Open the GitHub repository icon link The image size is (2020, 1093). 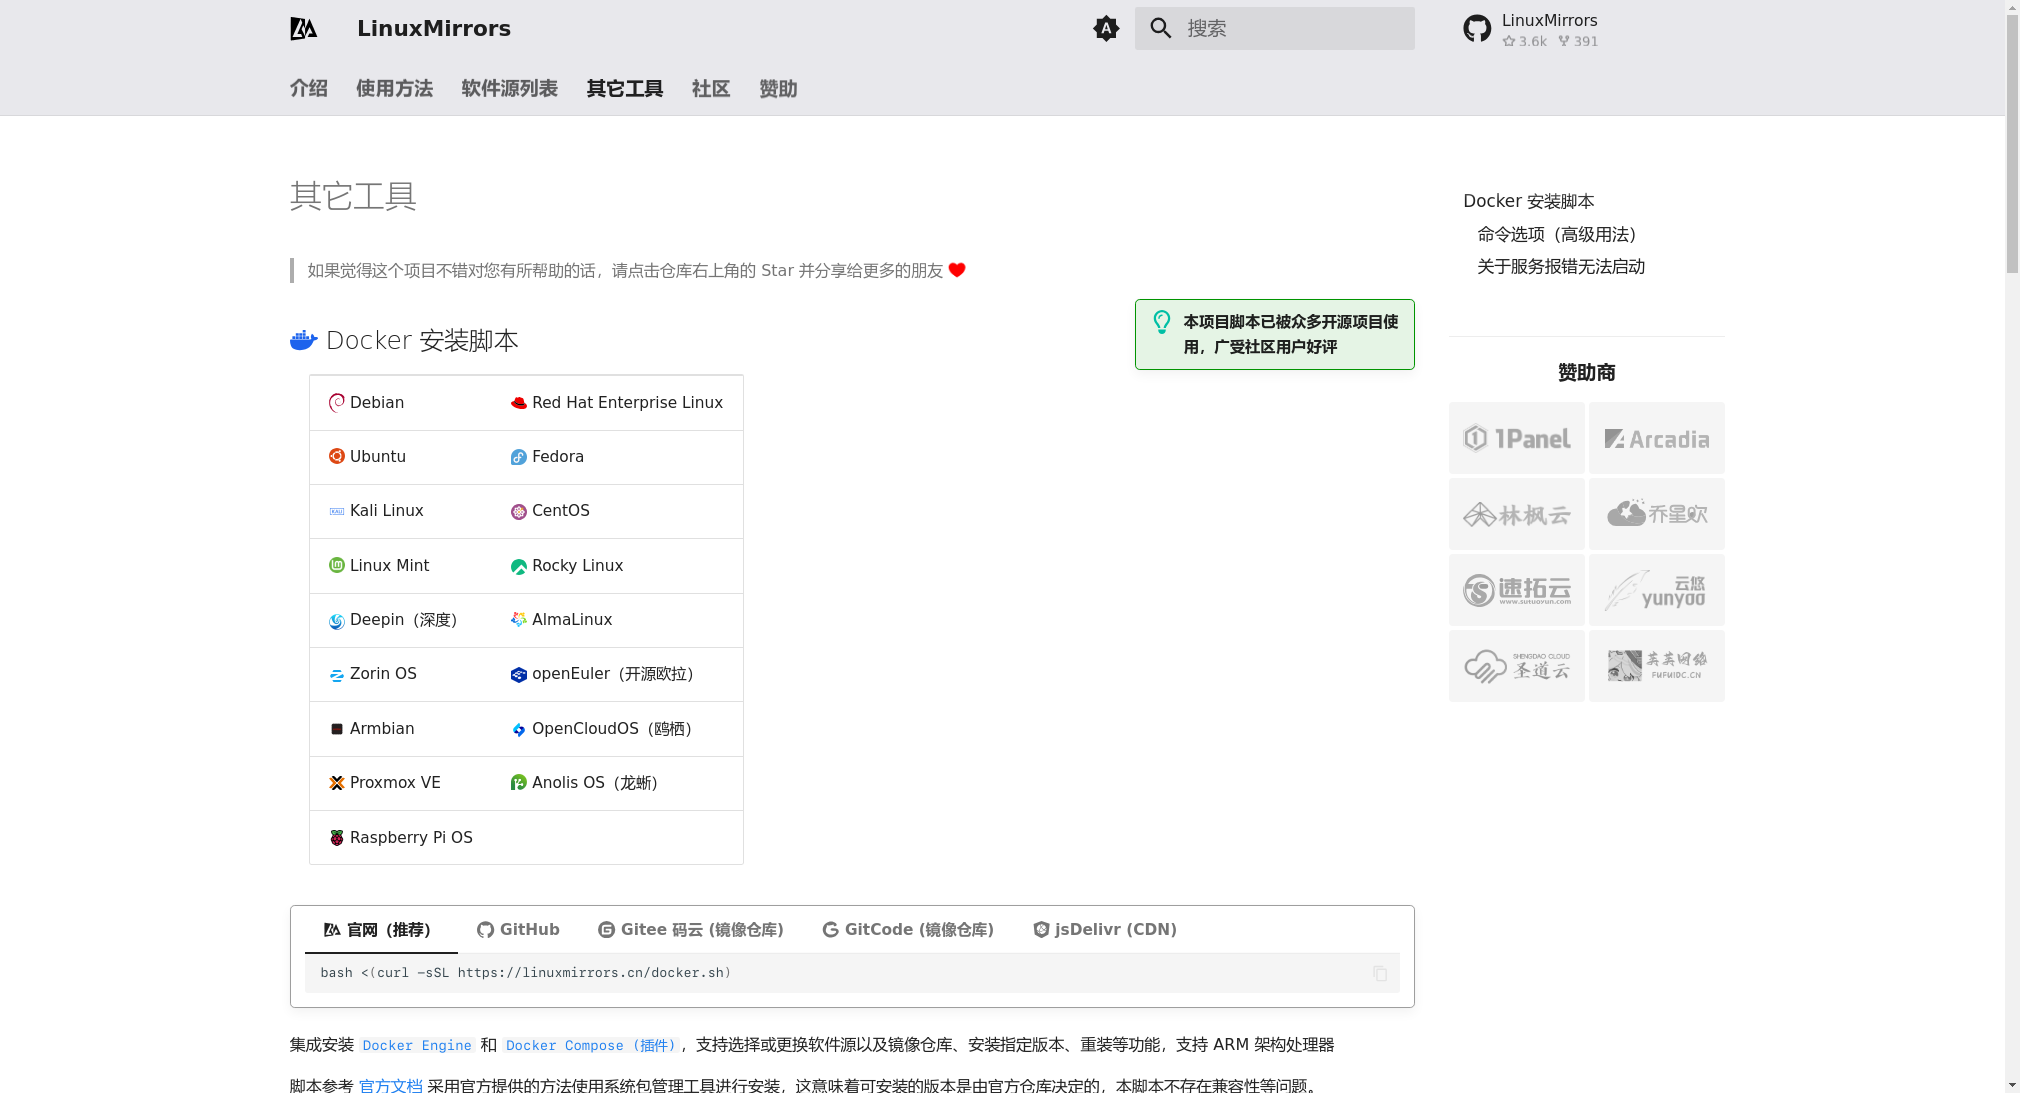(x=1476, y=28)
